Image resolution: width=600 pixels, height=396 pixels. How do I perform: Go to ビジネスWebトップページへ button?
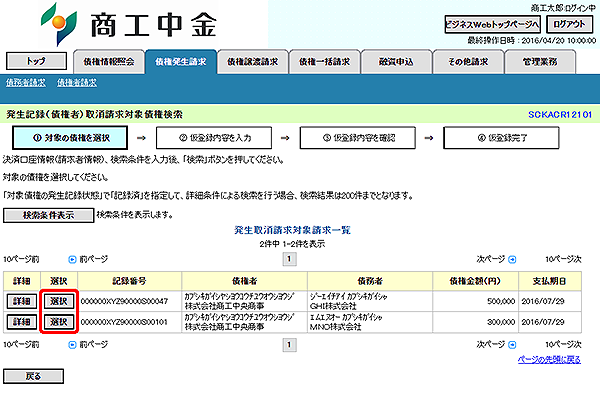(492, 24)
